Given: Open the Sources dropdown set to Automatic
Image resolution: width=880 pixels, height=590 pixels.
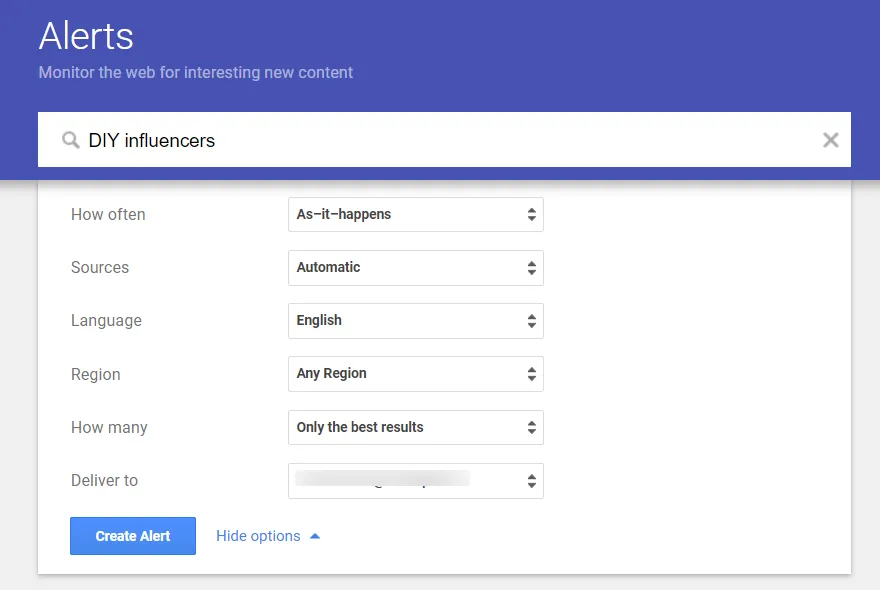Looking at the screenshot, I should 415,267.
